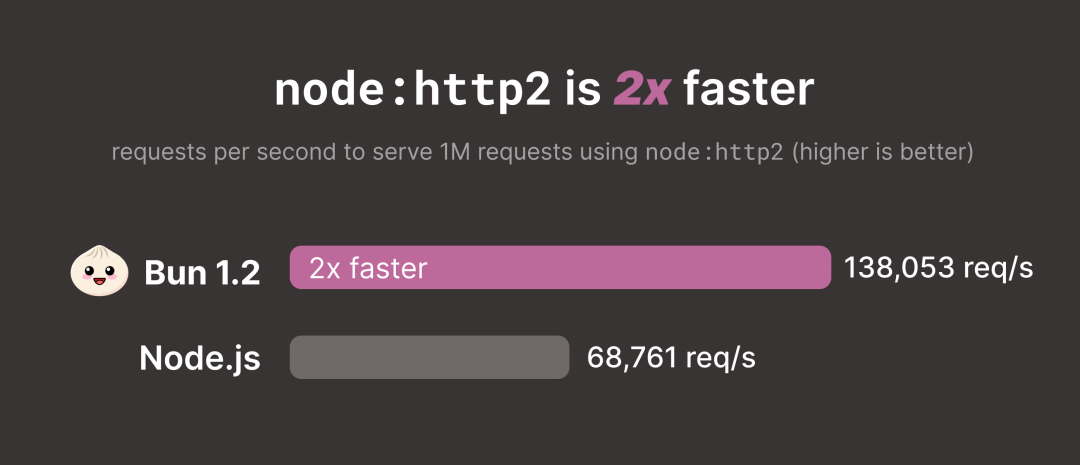This screenshot has height=465, width=1080.
Task: Select the Bun 1.2 label
Action: (x=202, y=273)
